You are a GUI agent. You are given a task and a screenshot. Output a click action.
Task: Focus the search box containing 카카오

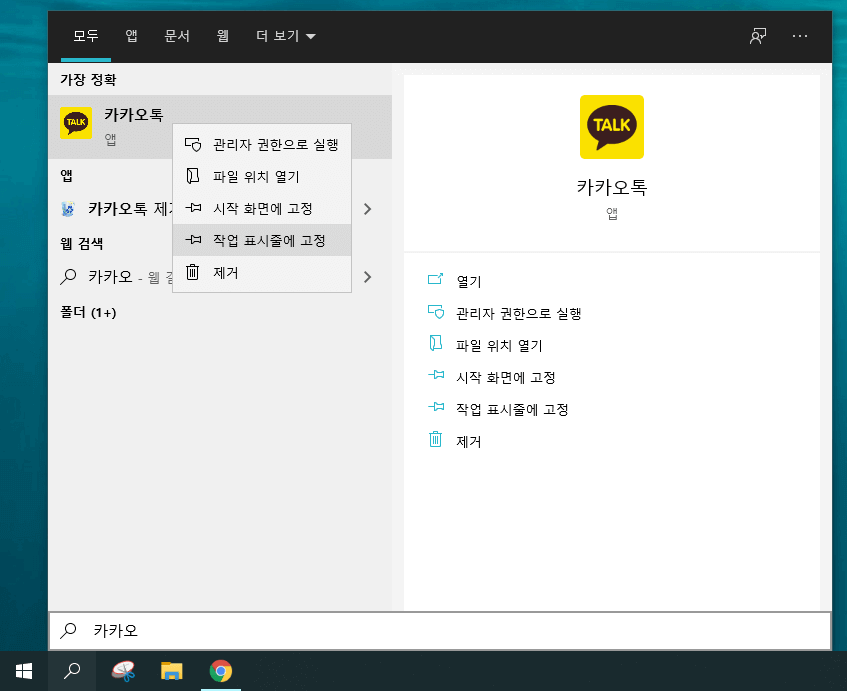440,630
